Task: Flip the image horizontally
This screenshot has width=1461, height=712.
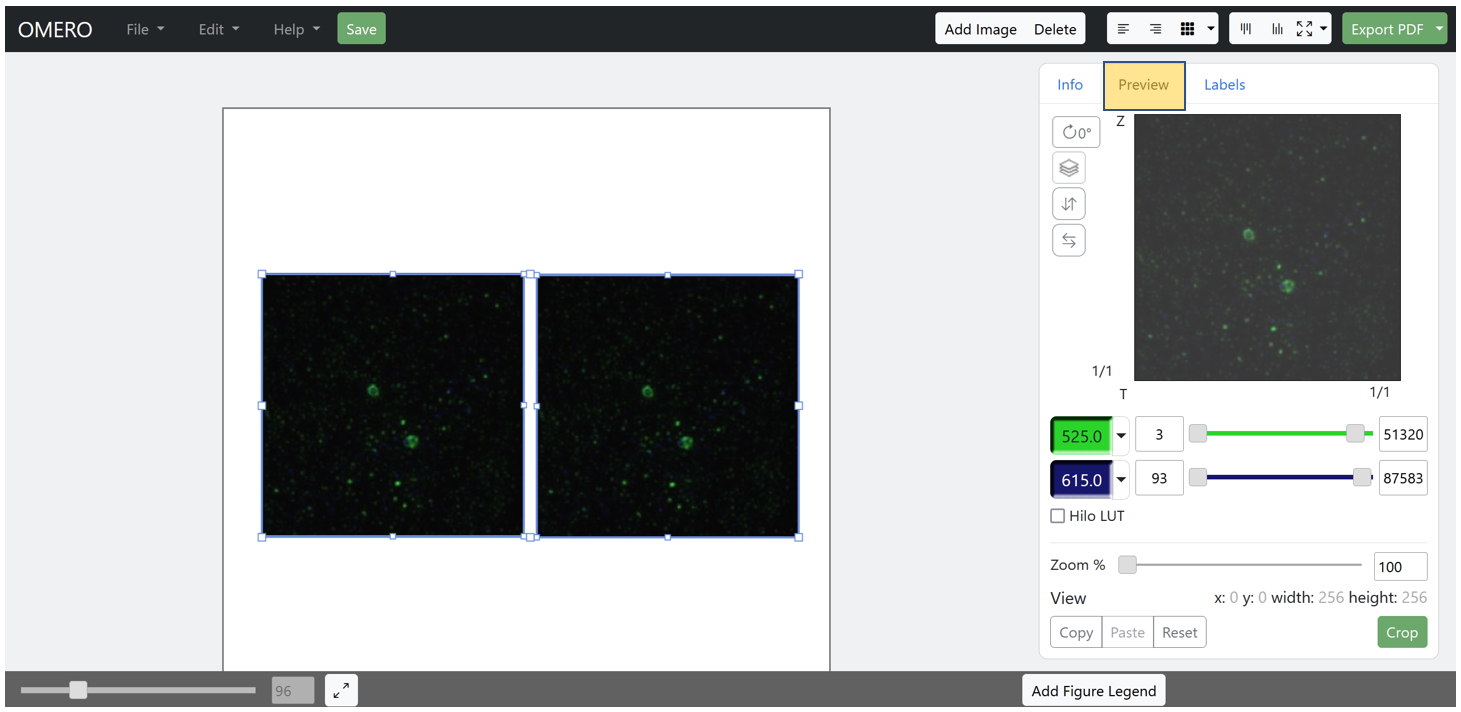Action: click(1069, 240)
